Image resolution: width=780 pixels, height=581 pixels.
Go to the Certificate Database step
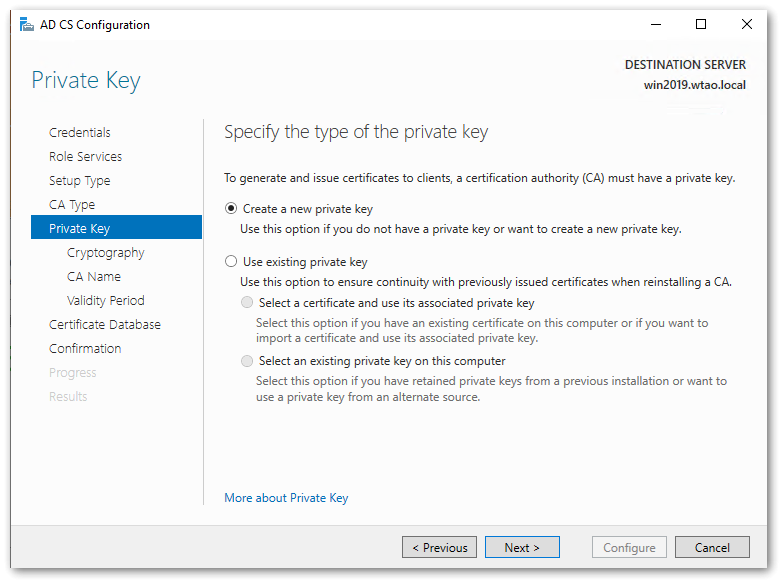105,325
